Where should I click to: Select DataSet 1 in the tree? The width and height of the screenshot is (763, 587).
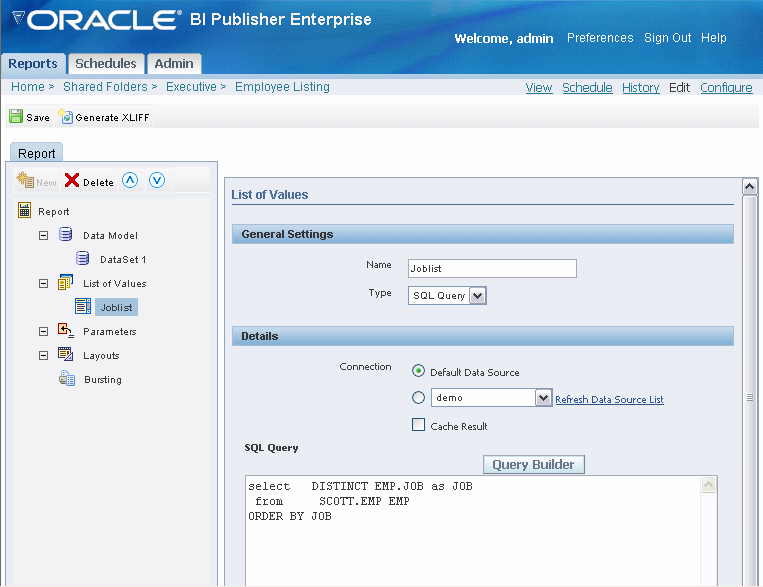tap(123, 259)
